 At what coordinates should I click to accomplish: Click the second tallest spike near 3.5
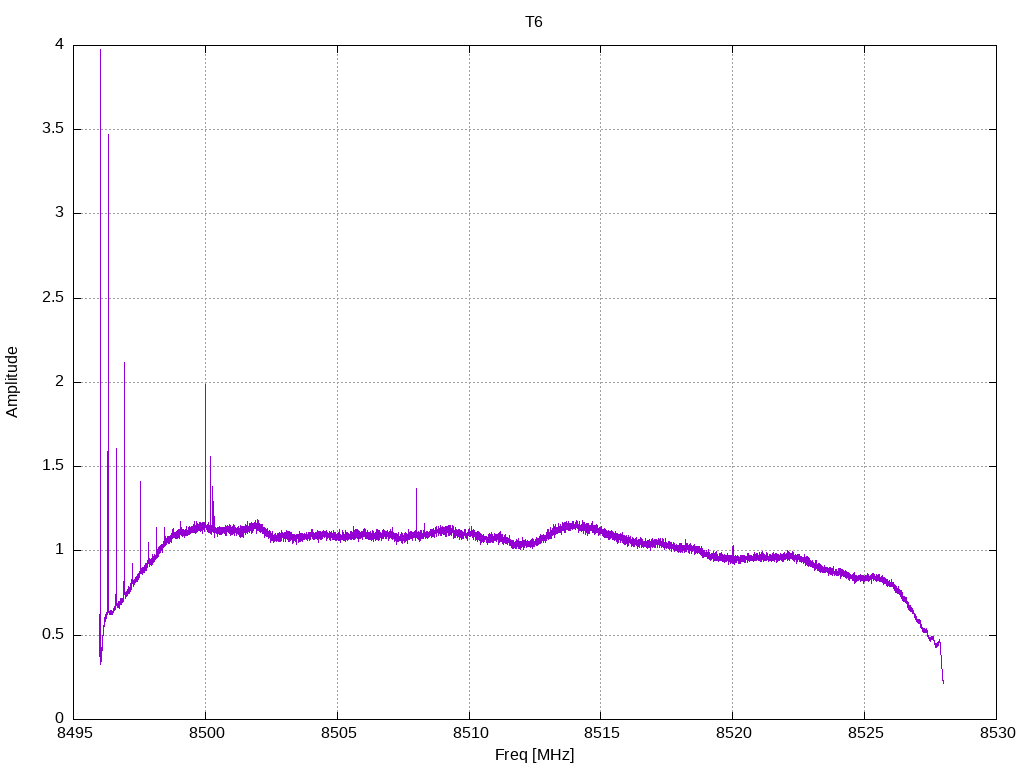[x=108, y=135]
